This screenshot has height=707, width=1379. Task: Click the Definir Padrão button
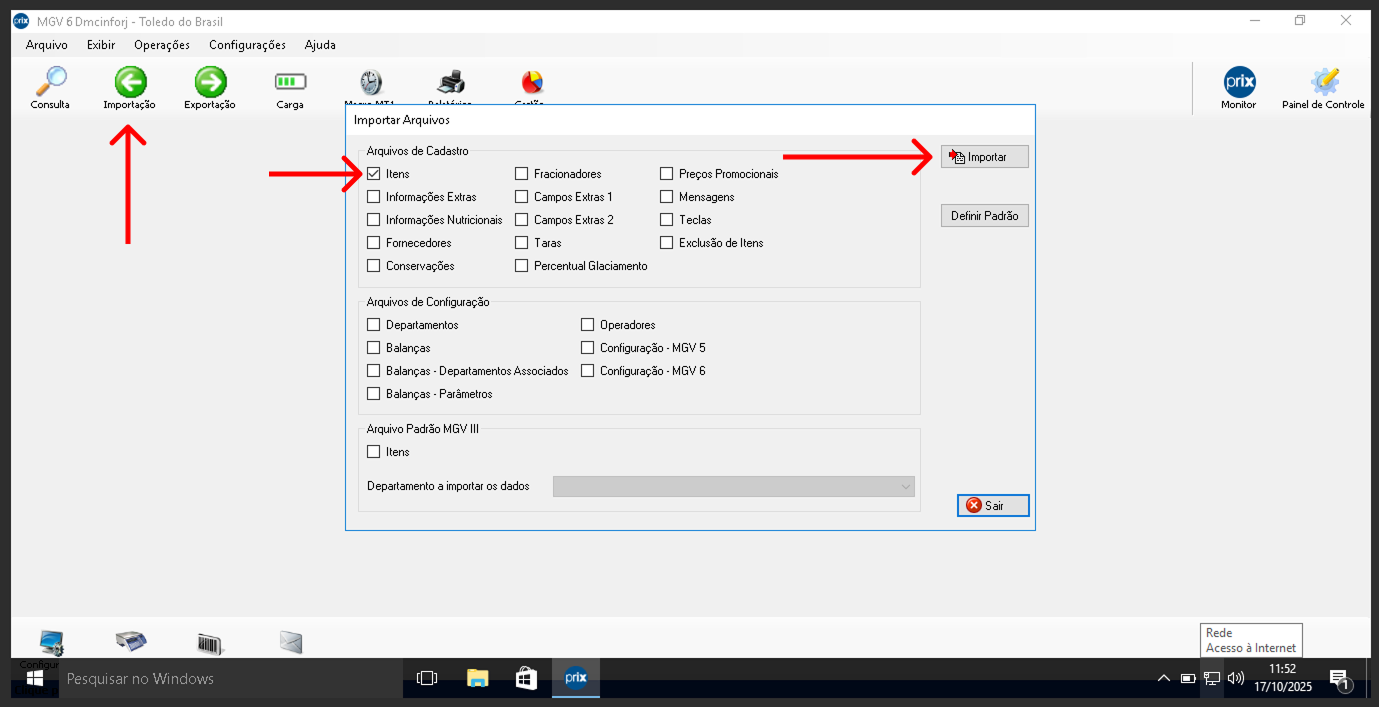[x=984, y=216]
